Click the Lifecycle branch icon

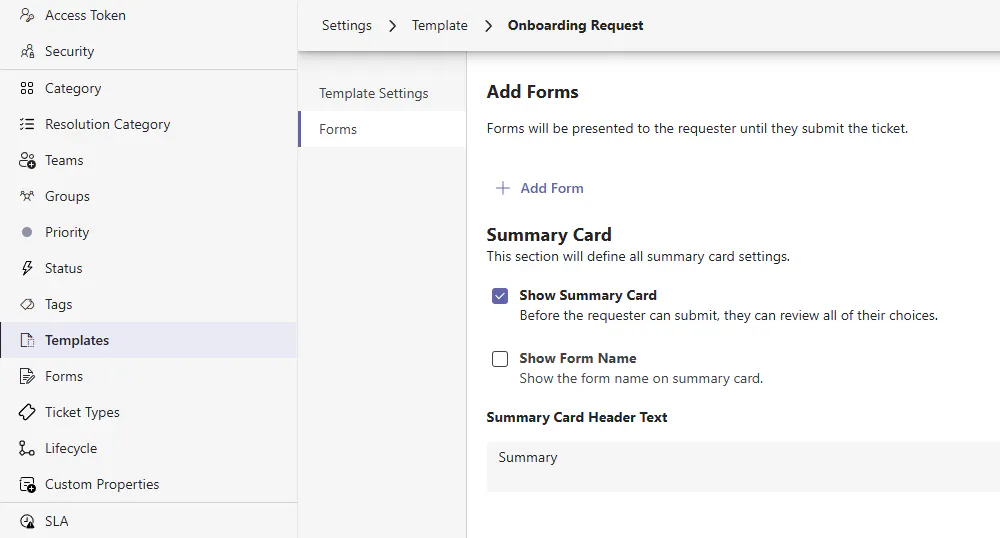pyautogui.click(x=27, y=449)
